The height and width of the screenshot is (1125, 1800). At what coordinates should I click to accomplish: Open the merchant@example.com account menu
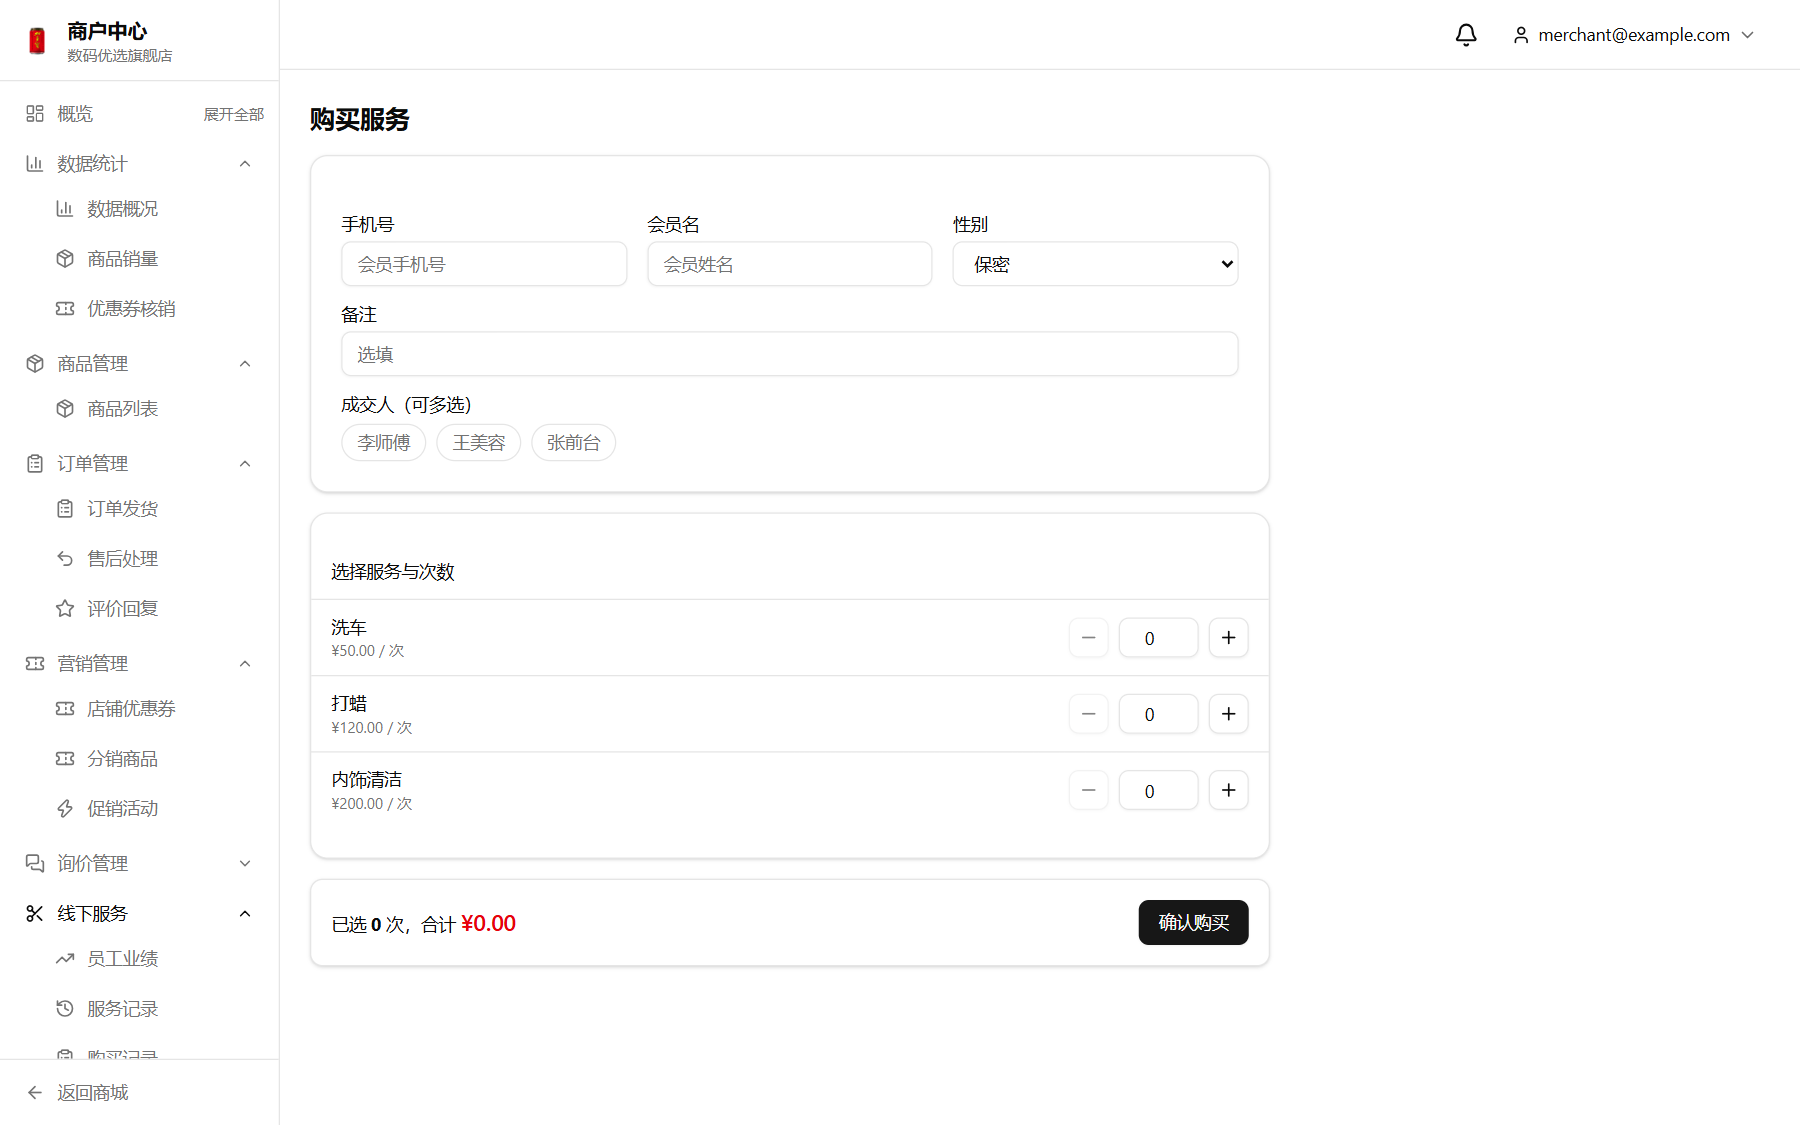(1634, 35)
